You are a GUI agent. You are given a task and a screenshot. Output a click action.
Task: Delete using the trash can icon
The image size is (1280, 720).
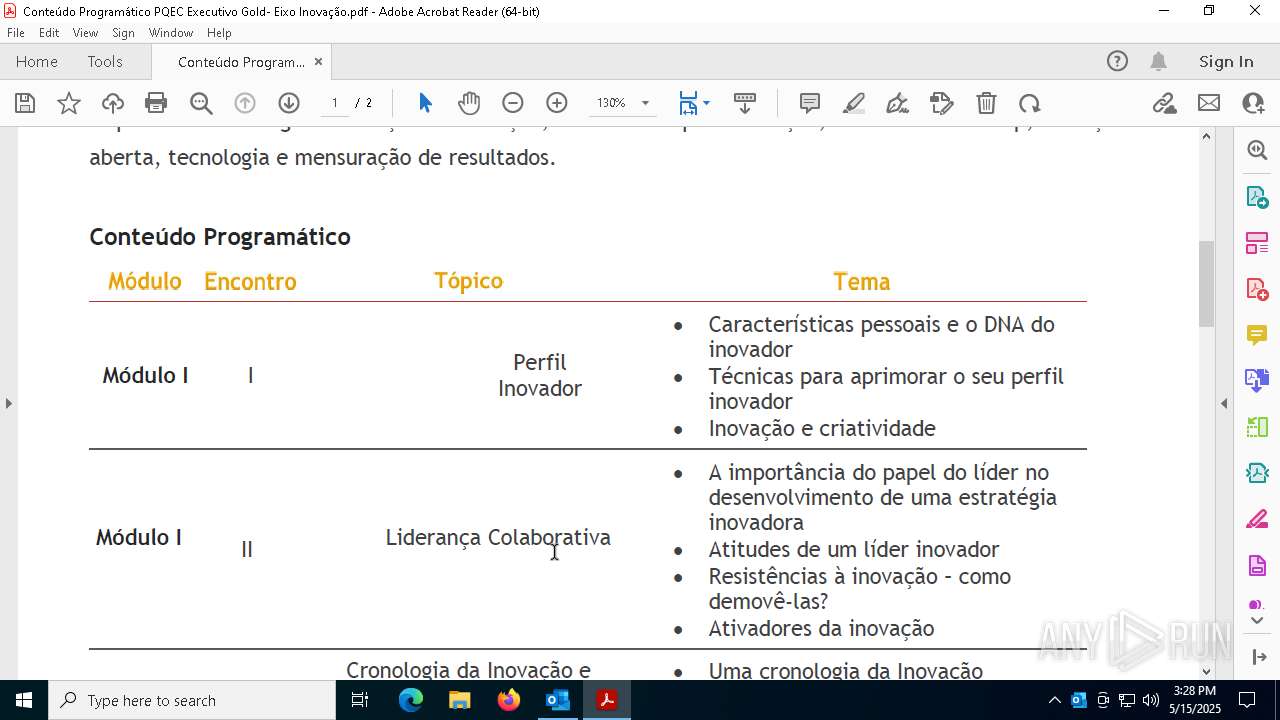[986, 103]
